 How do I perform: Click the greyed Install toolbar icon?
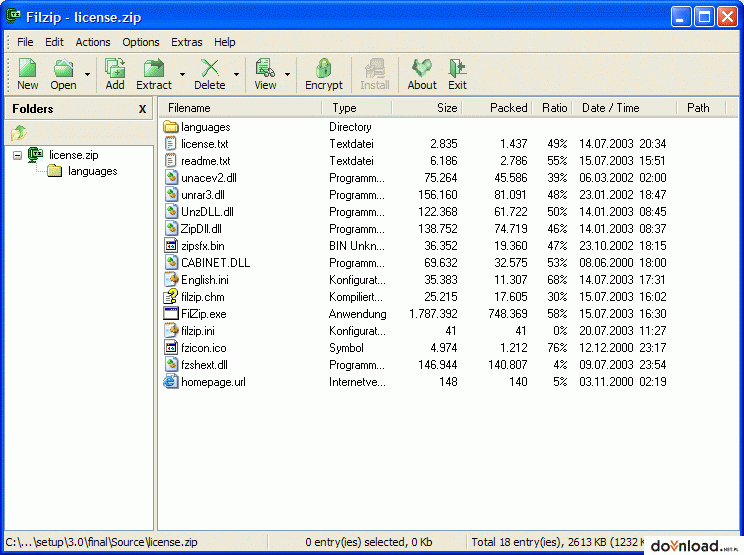click(374, 68)
